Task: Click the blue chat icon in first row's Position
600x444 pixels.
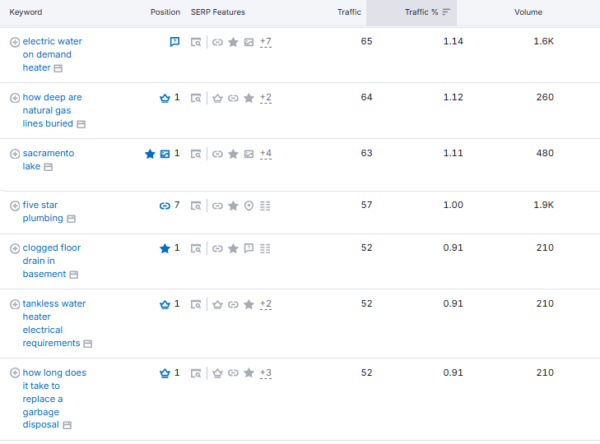Action: coord(175,42)
